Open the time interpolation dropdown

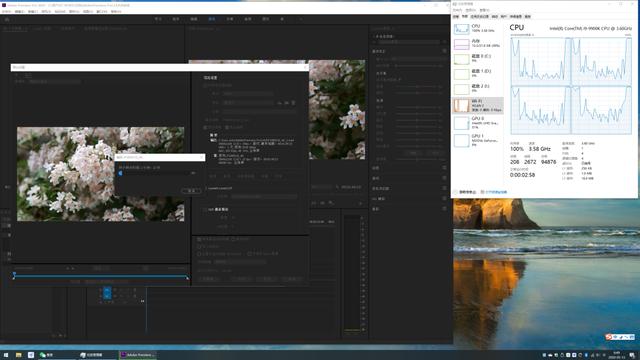coord(240,262)
